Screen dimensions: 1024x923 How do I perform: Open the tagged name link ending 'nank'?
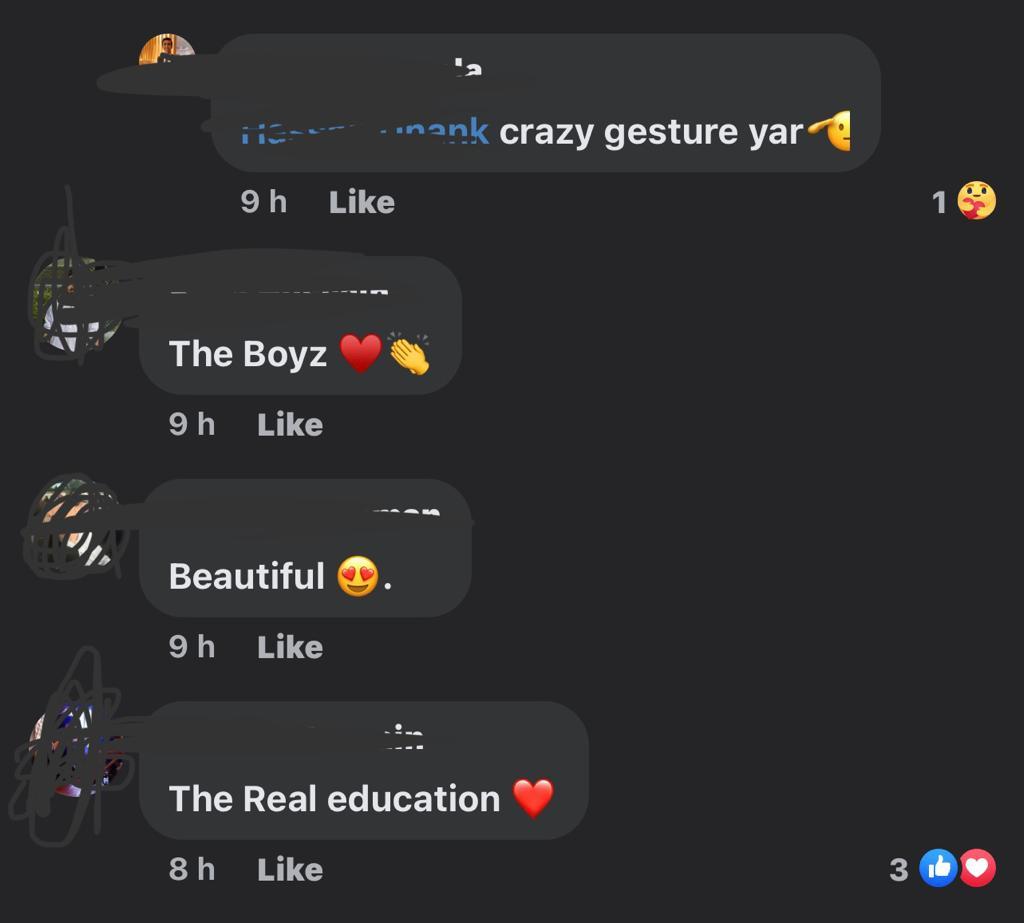[364, 132]
